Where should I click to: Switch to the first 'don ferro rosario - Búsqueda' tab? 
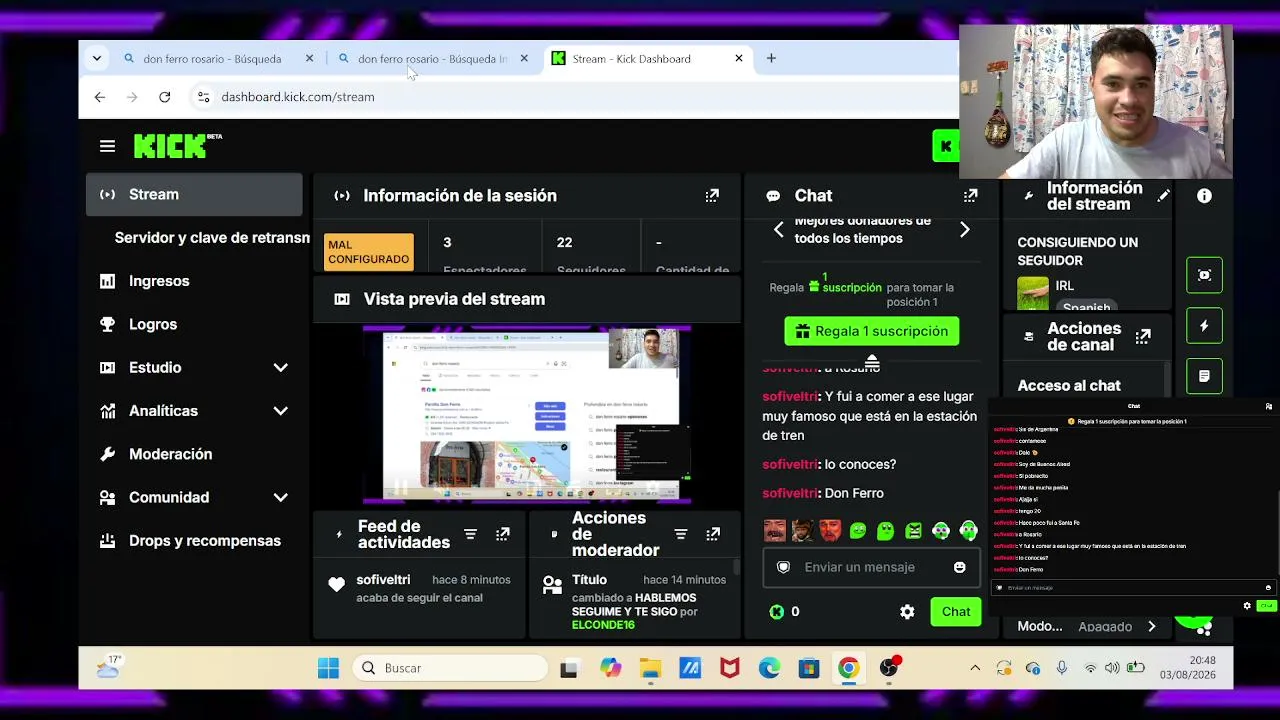click(x=218, y=59)
